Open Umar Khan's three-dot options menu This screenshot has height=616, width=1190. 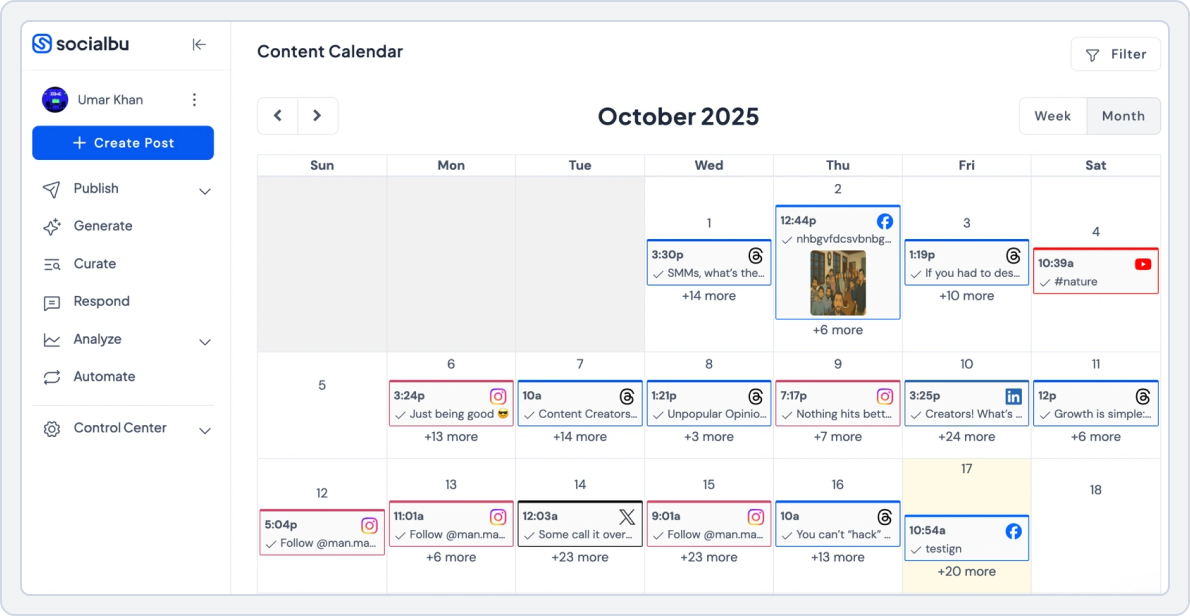click(x=195, y=99)
